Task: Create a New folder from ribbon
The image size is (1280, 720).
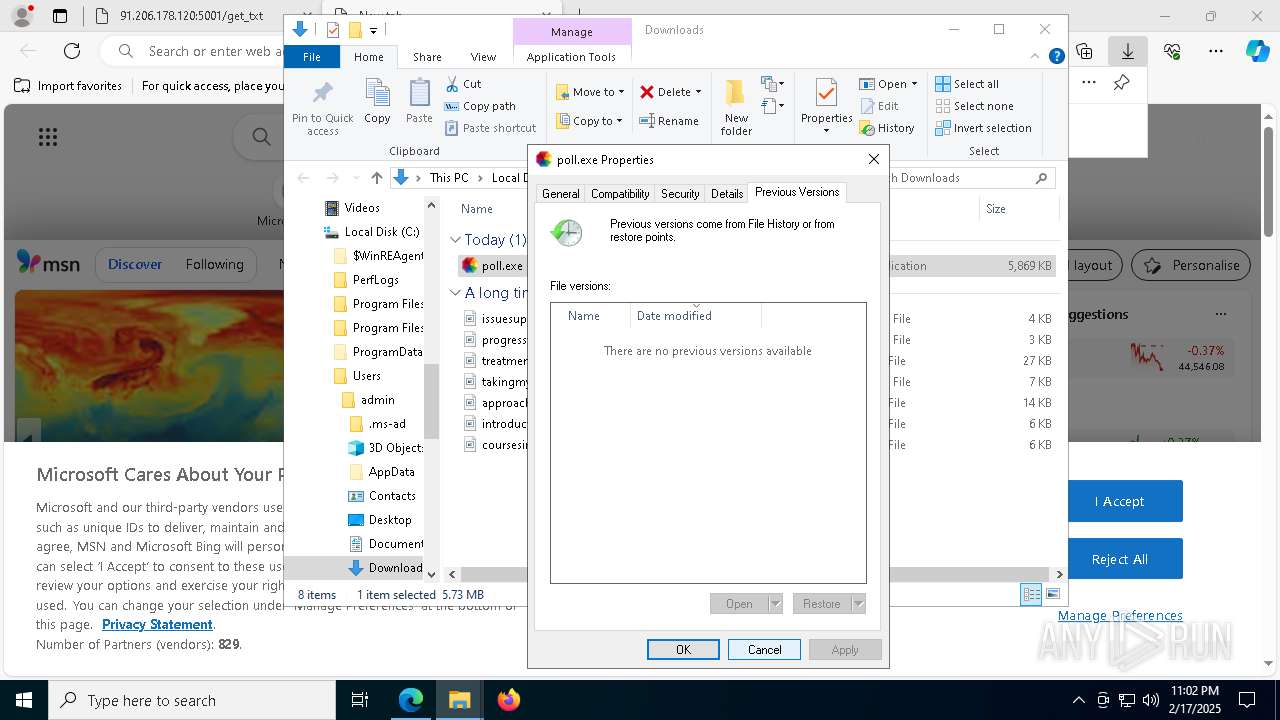Action: (x=736, y=107)
